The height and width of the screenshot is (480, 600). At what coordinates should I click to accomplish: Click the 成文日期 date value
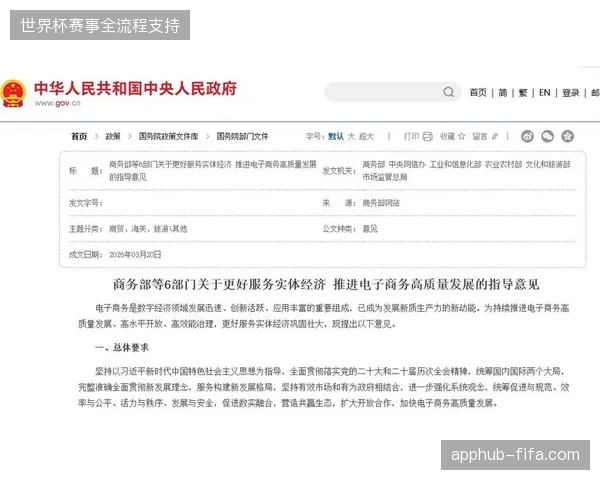point(135,255)
